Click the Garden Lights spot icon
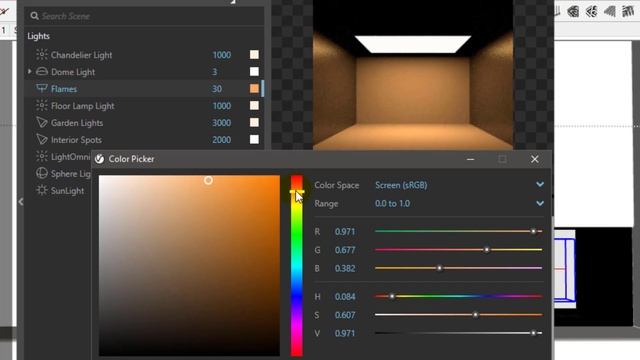 click(x=42, y=122)
